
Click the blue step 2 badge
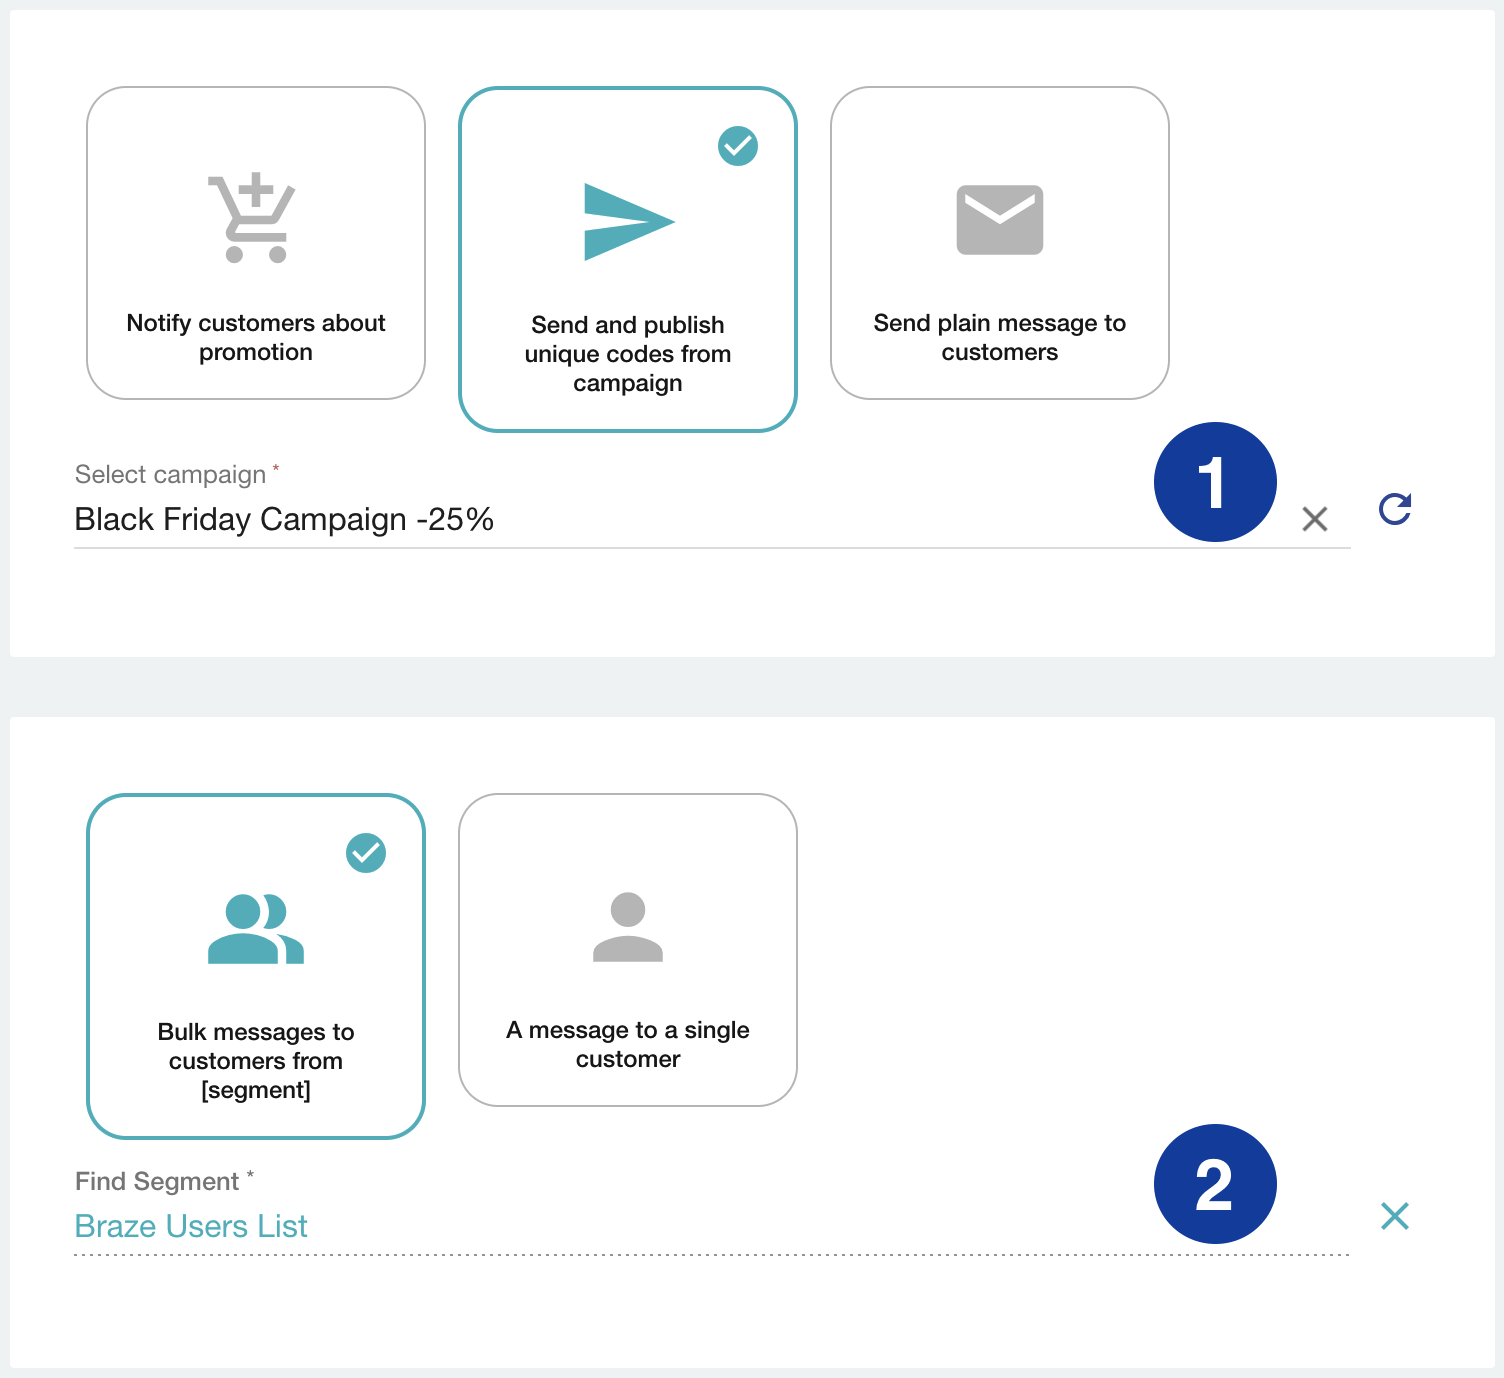pos(1215,1184)
